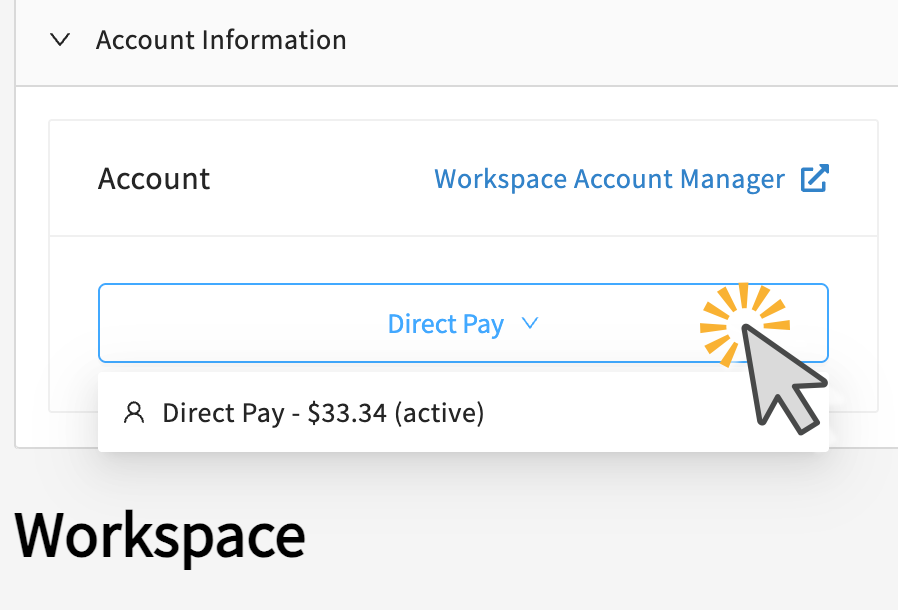Click the word "Workspace" in the blue link

(500, 179)
